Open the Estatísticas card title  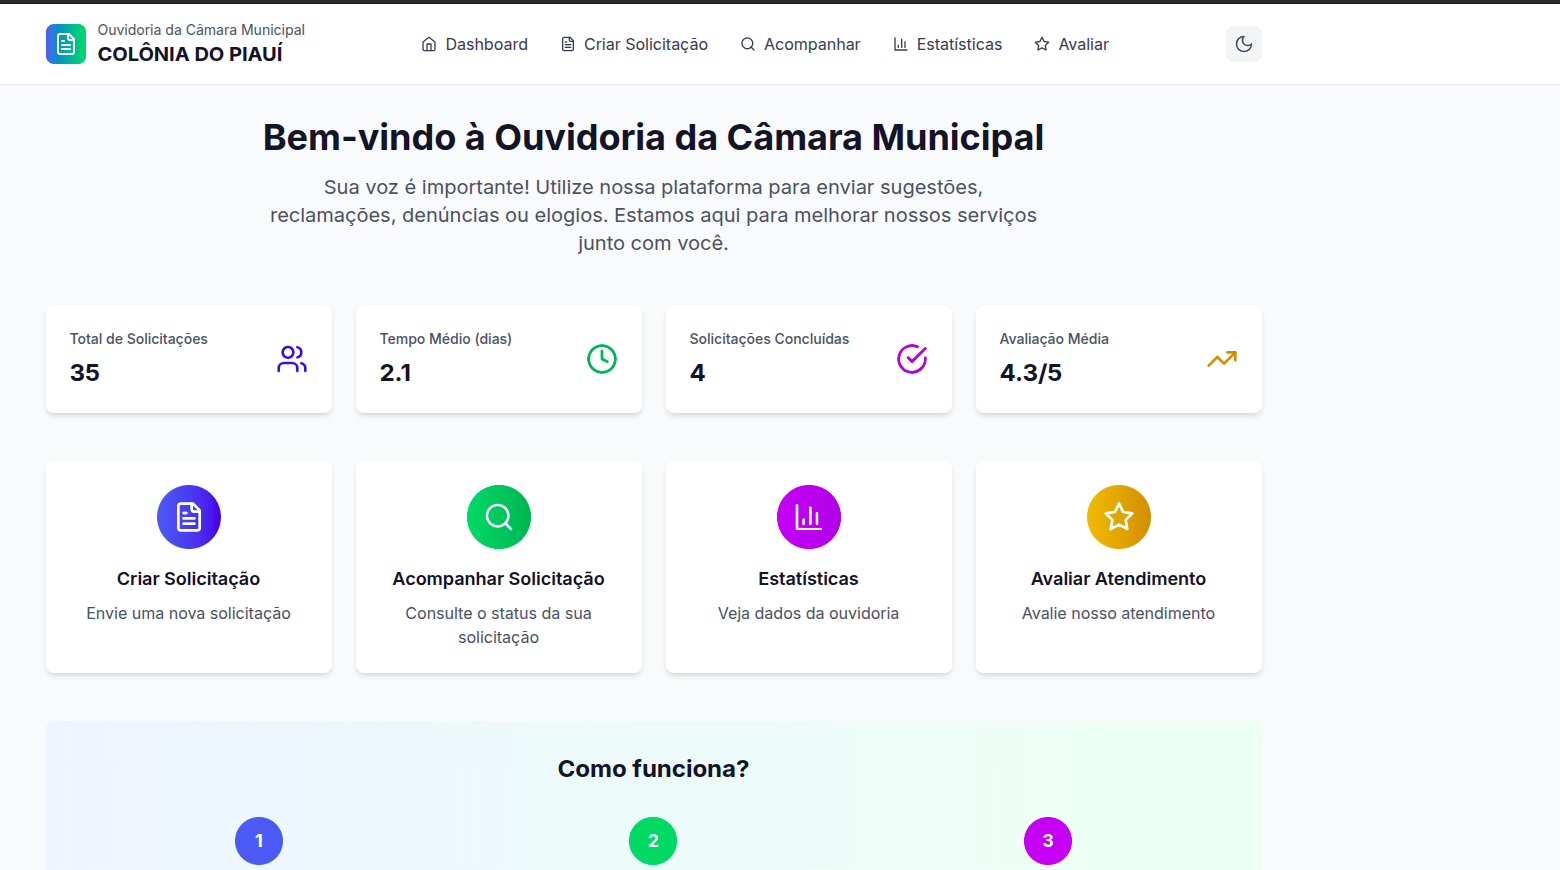pyautogui.click(x=809, y=579)
